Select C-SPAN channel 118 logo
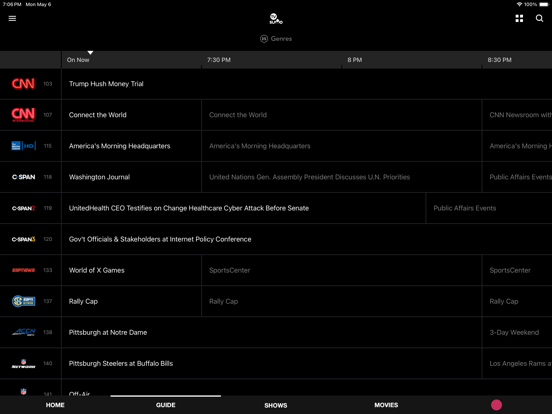Screen dimensions: 552x414 (x=24, y=177)
